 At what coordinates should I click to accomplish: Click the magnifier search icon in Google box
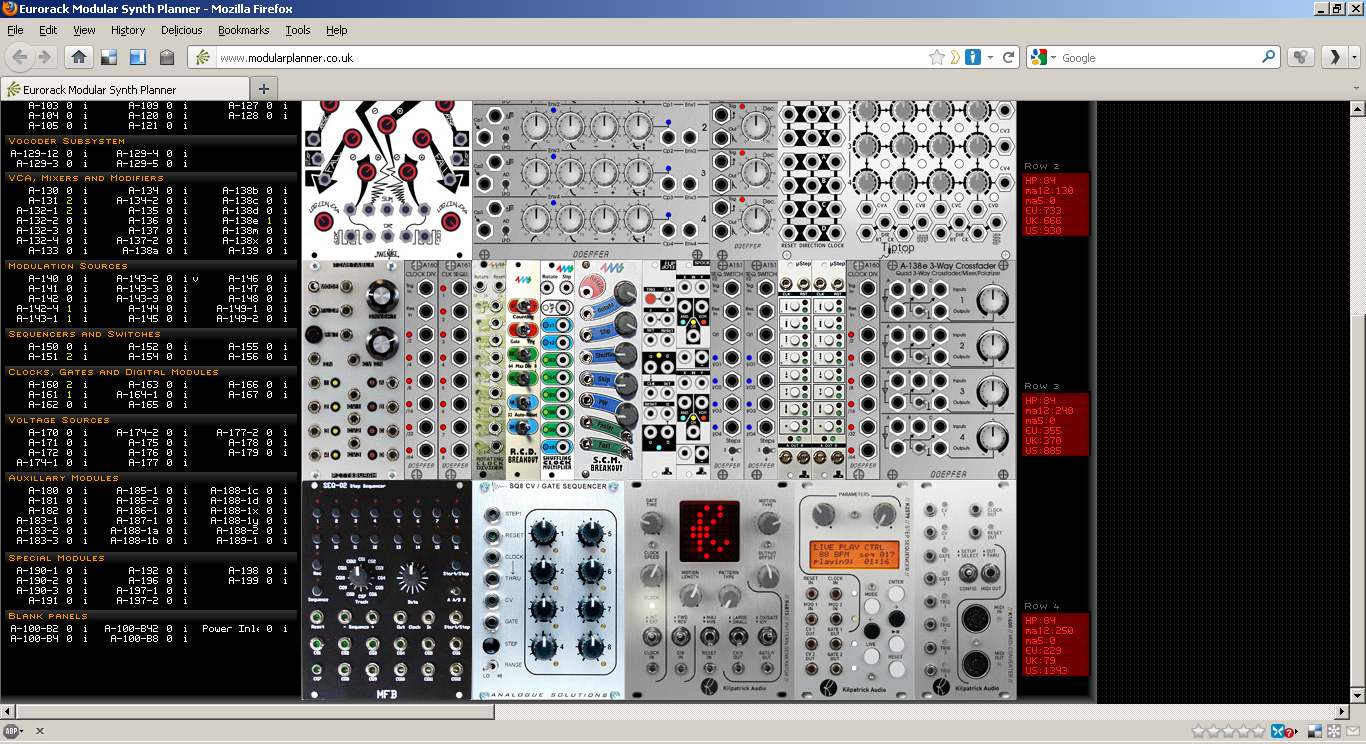pyautogui.click(x=1268, y=58)
